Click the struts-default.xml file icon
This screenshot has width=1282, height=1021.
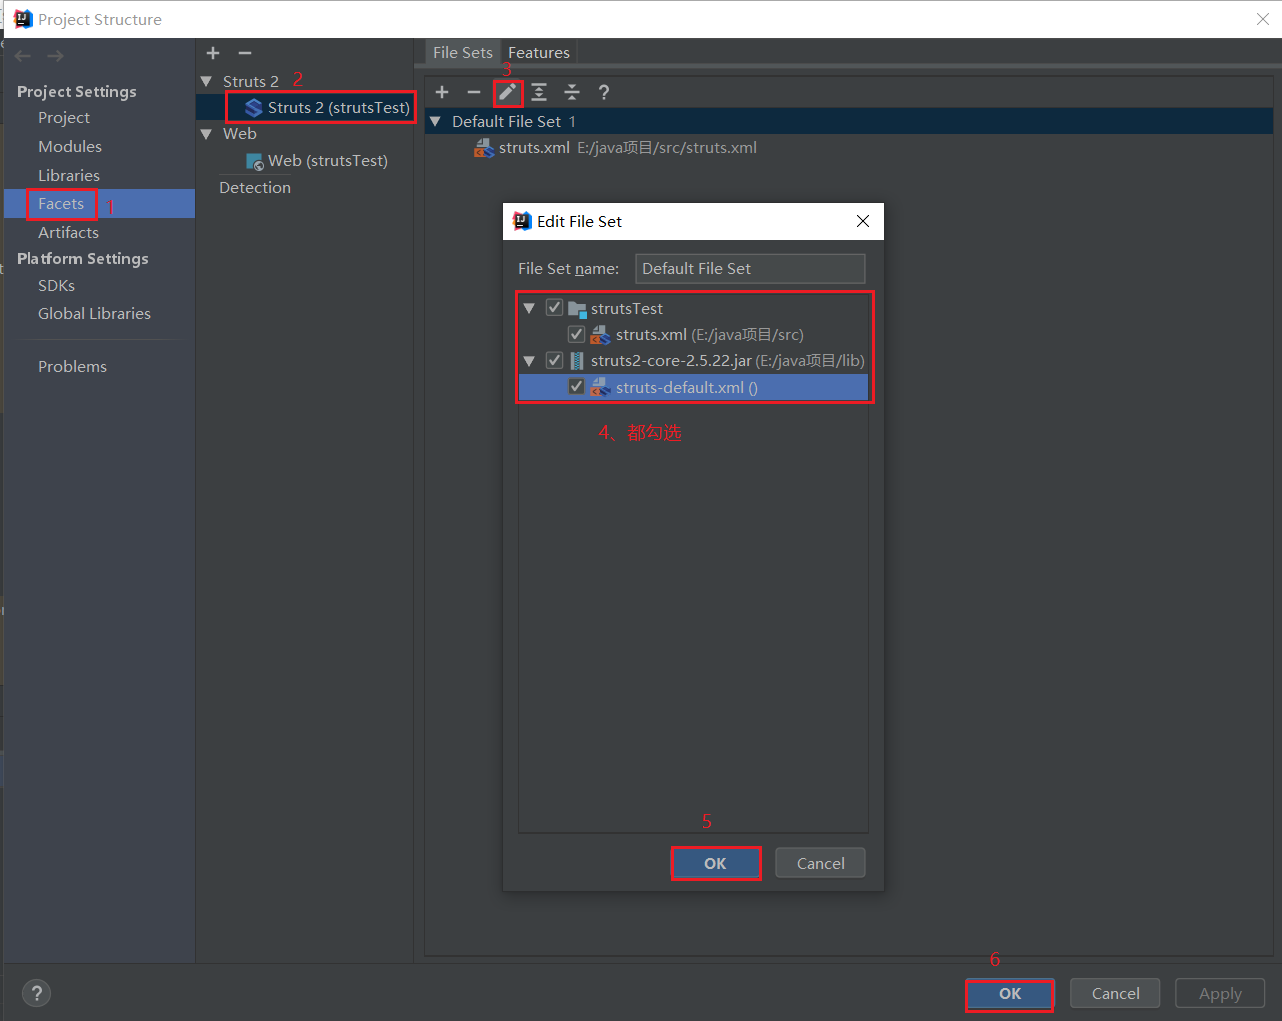(600, 387)
